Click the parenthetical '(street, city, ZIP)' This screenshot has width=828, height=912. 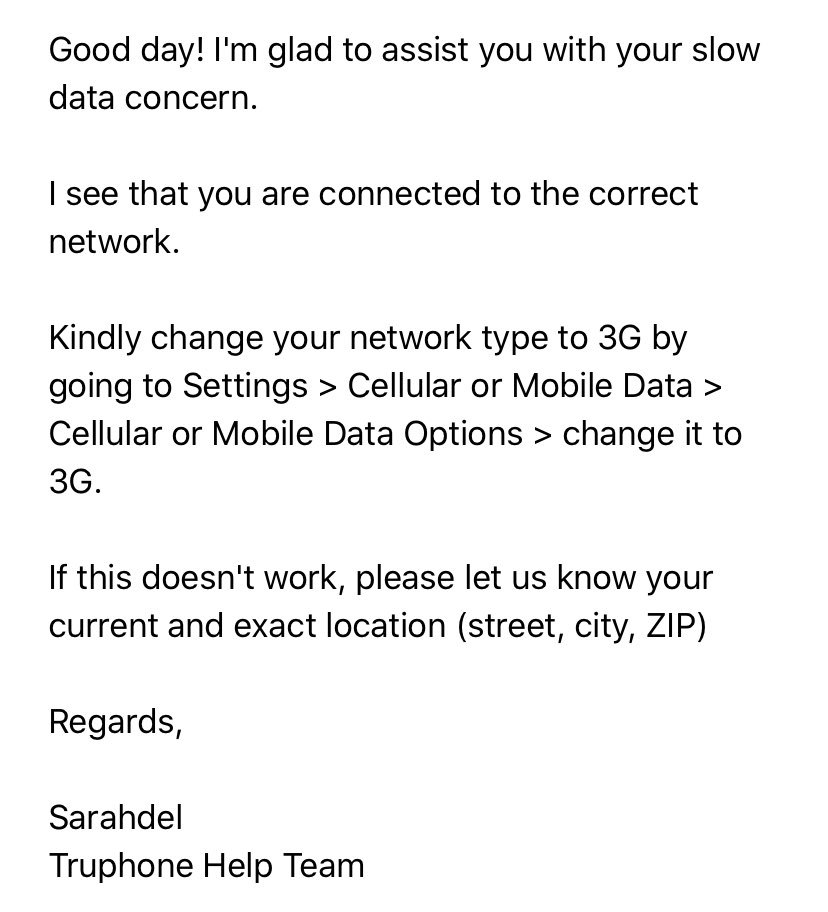[x=582, y=626]
